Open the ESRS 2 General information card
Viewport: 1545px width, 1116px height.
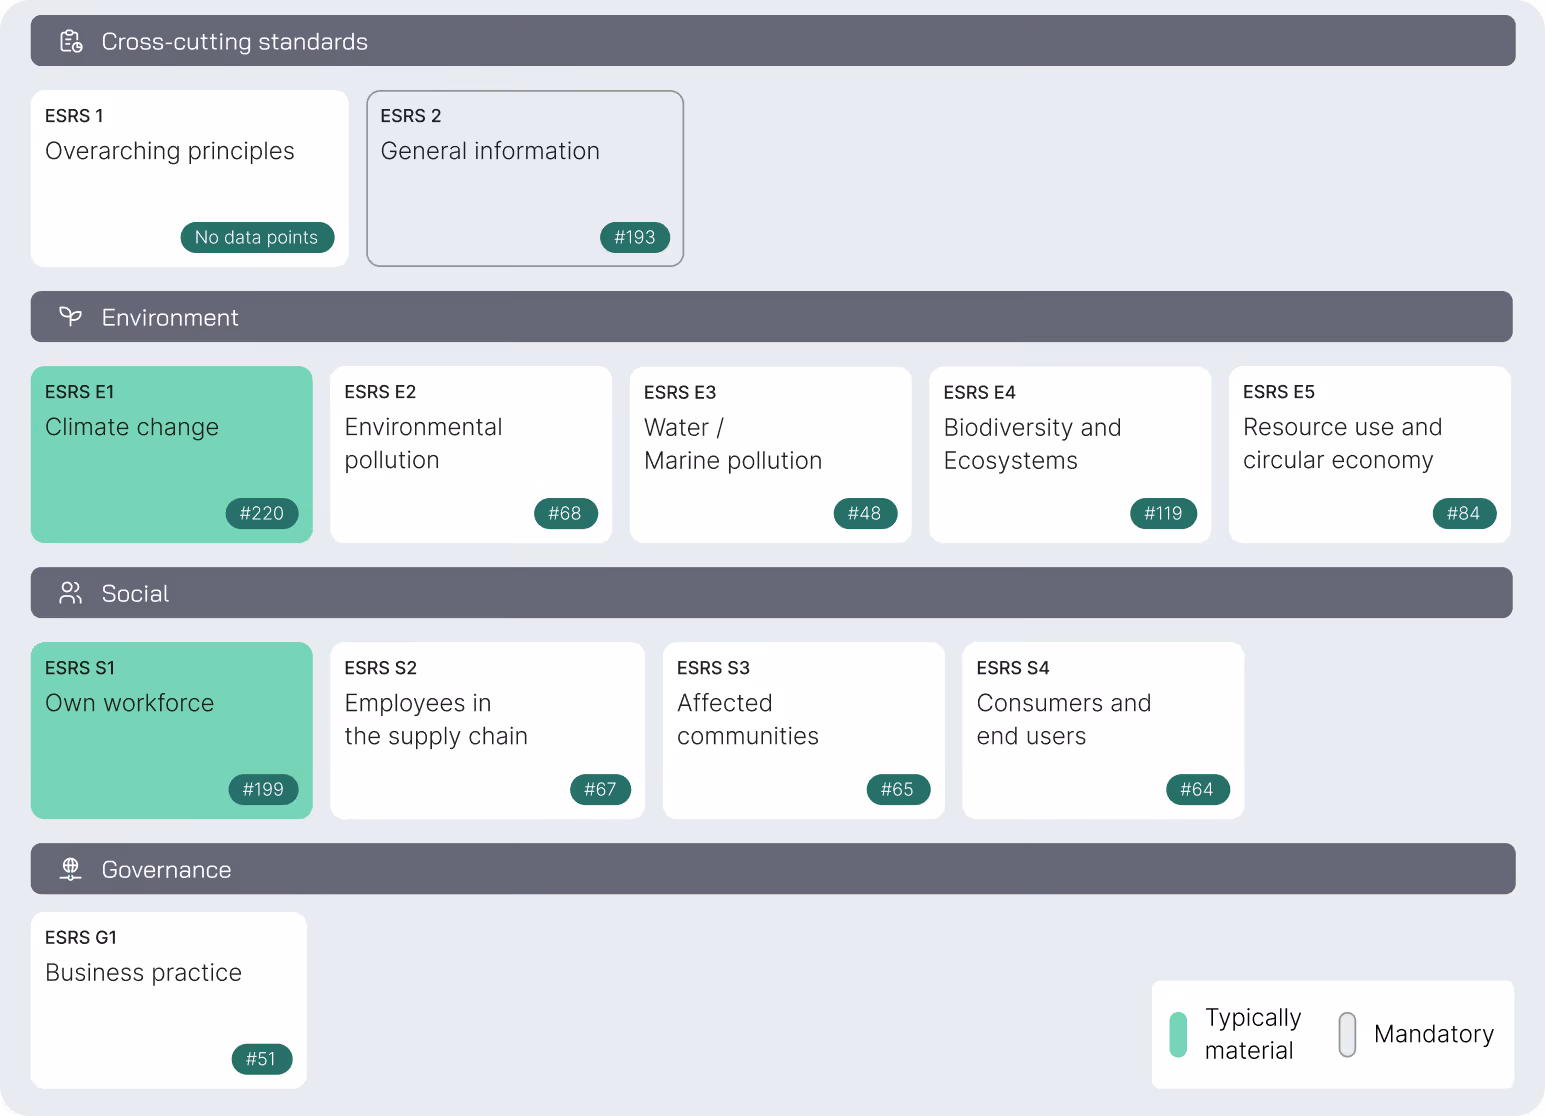click(x=525, y=179)
